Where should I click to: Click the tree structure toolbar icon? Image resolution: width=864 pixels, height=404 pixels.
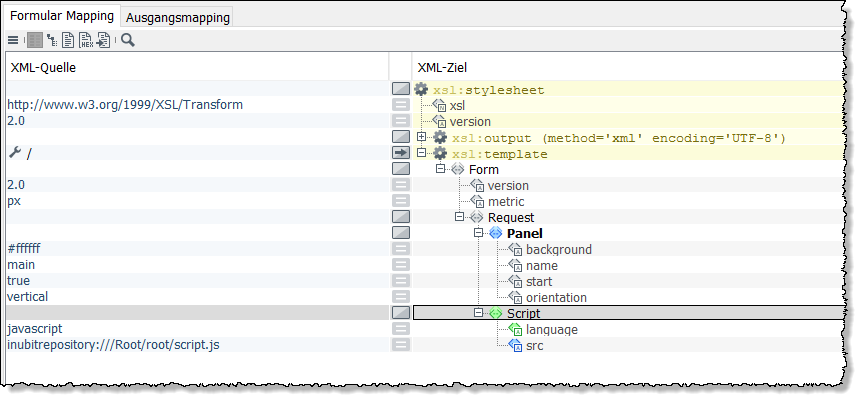(x=51, y=40)
